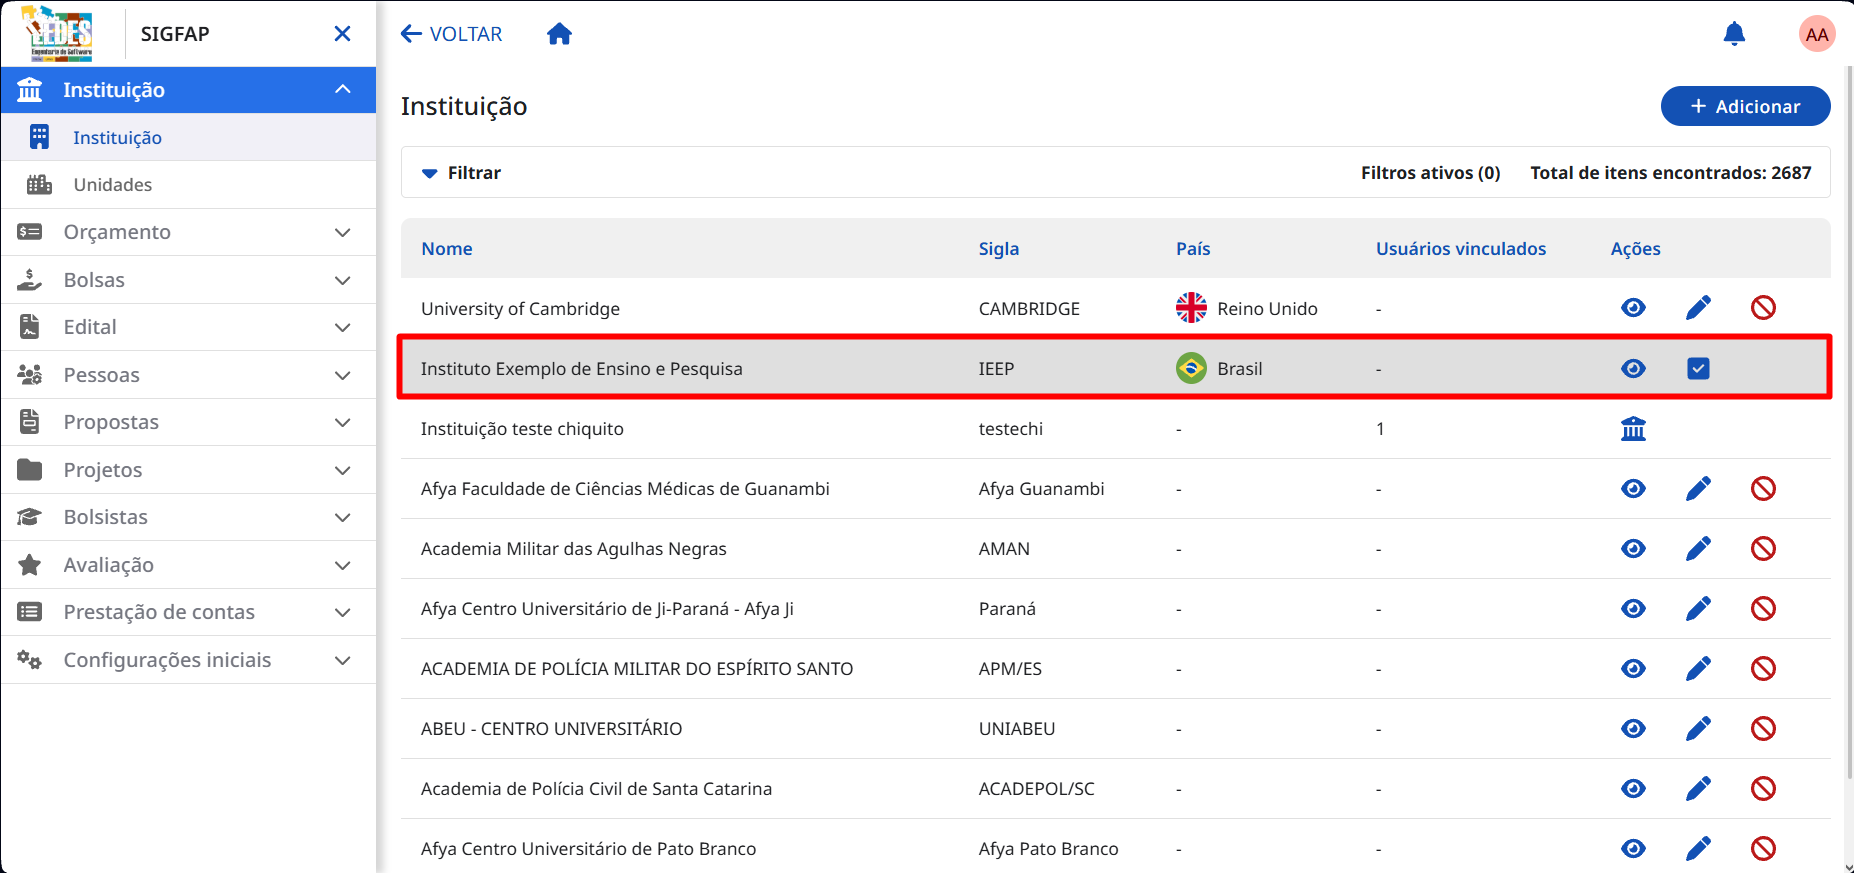The height and width of the screenshot is (873, 1854).
Task: View the AMAN institution with the eye icon
Action: click(x=1633, y=549)
